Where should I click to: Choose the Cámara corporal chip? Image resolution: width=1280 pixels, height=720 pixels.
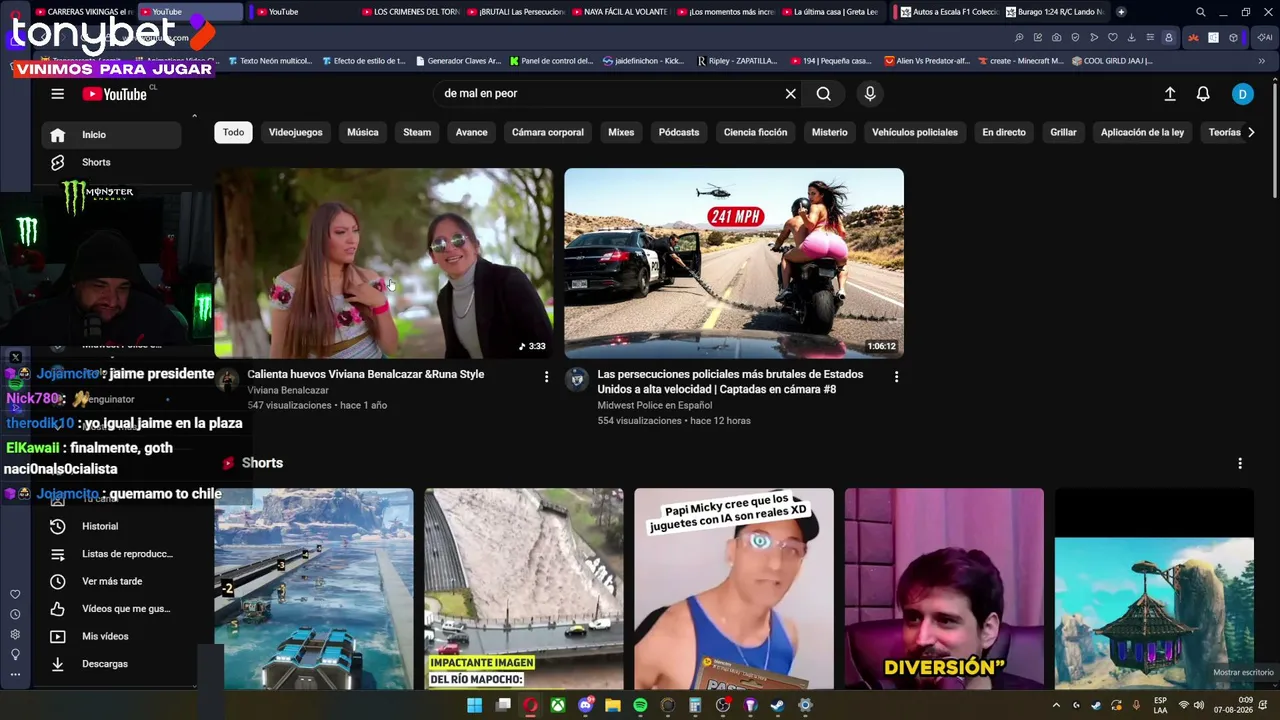548,132
